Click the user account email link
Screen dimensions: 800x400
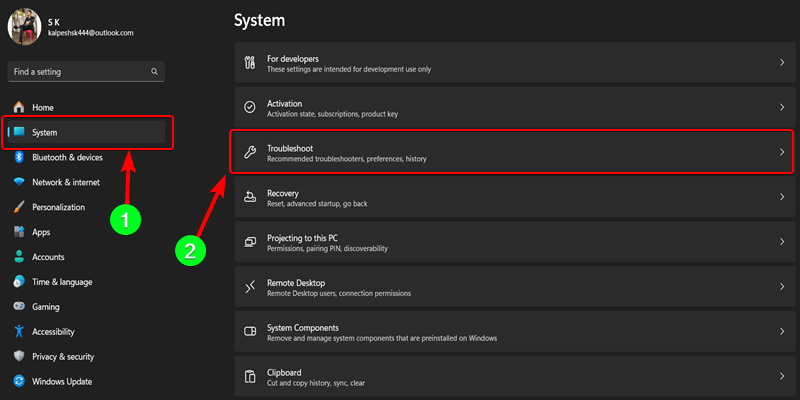point(90,33)
